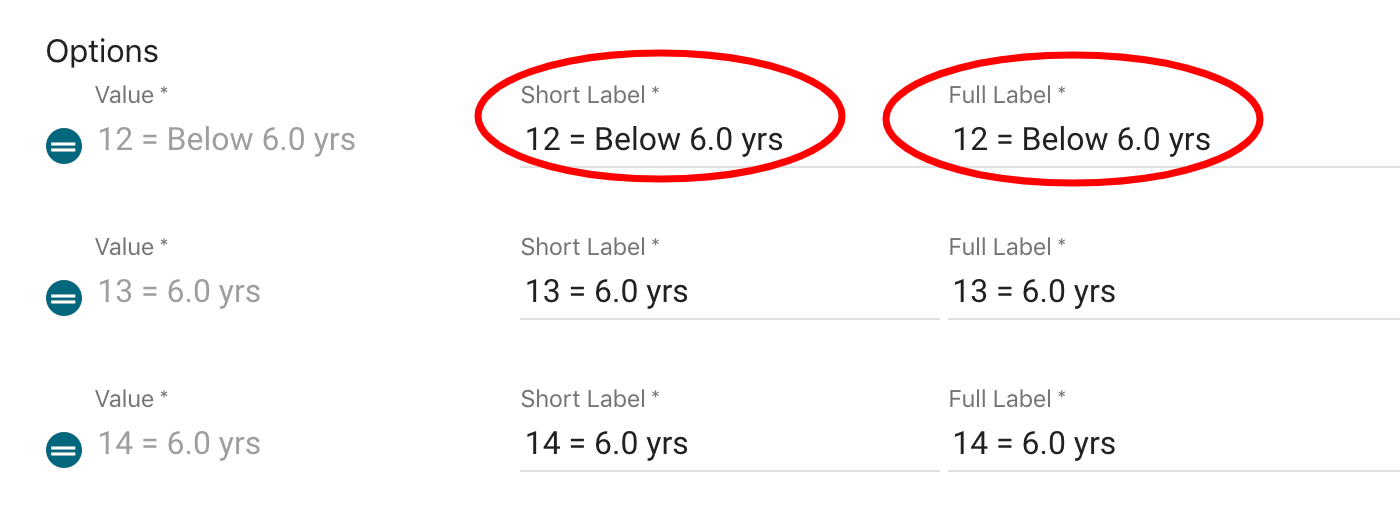Click the Value field showing 14 = 6.0 yrs

tap(180, 444)
